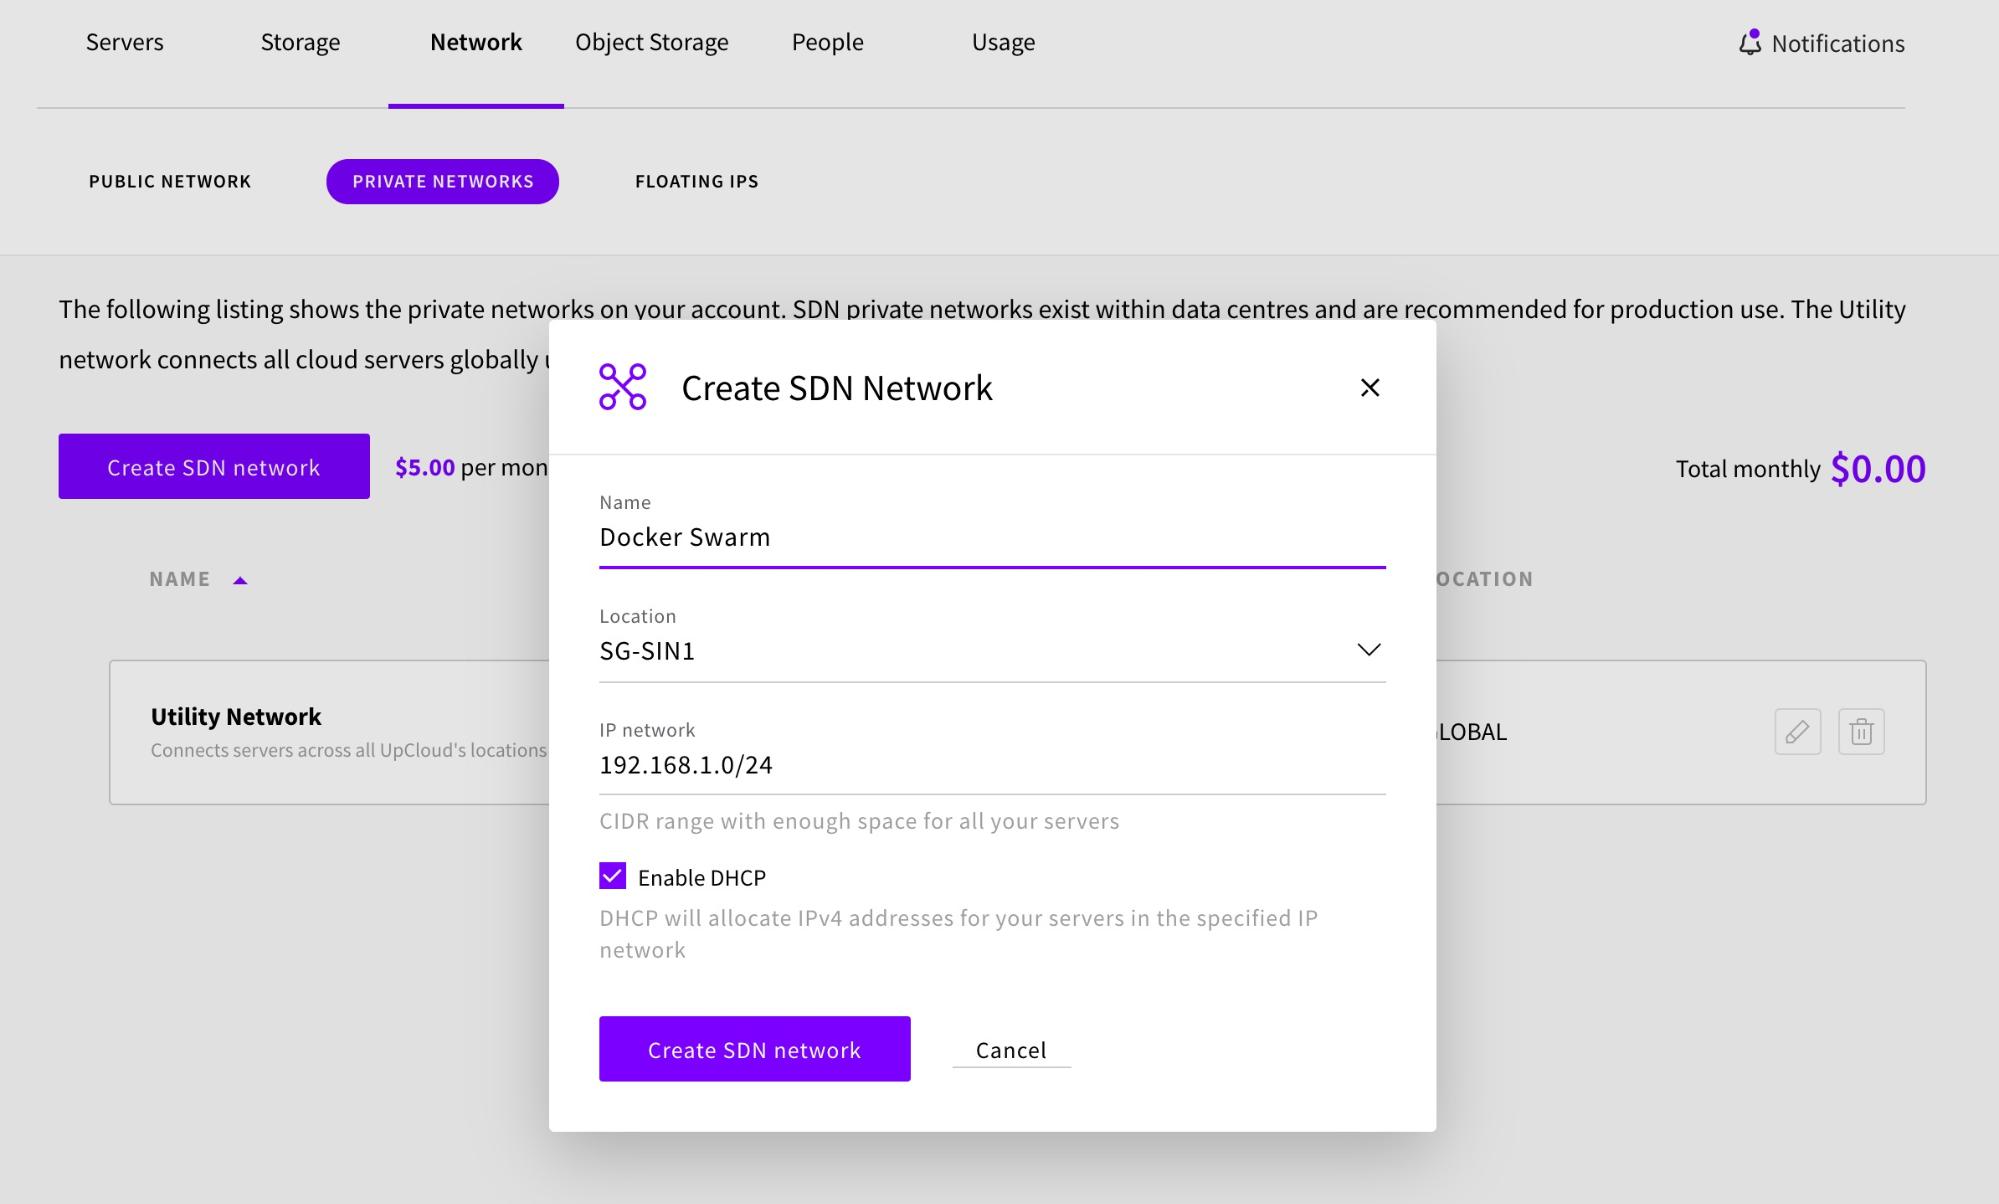Screen dimensions: 1999x1204
Task: Untick the Enable DHCP checkbox
Action: pos(613,876)
